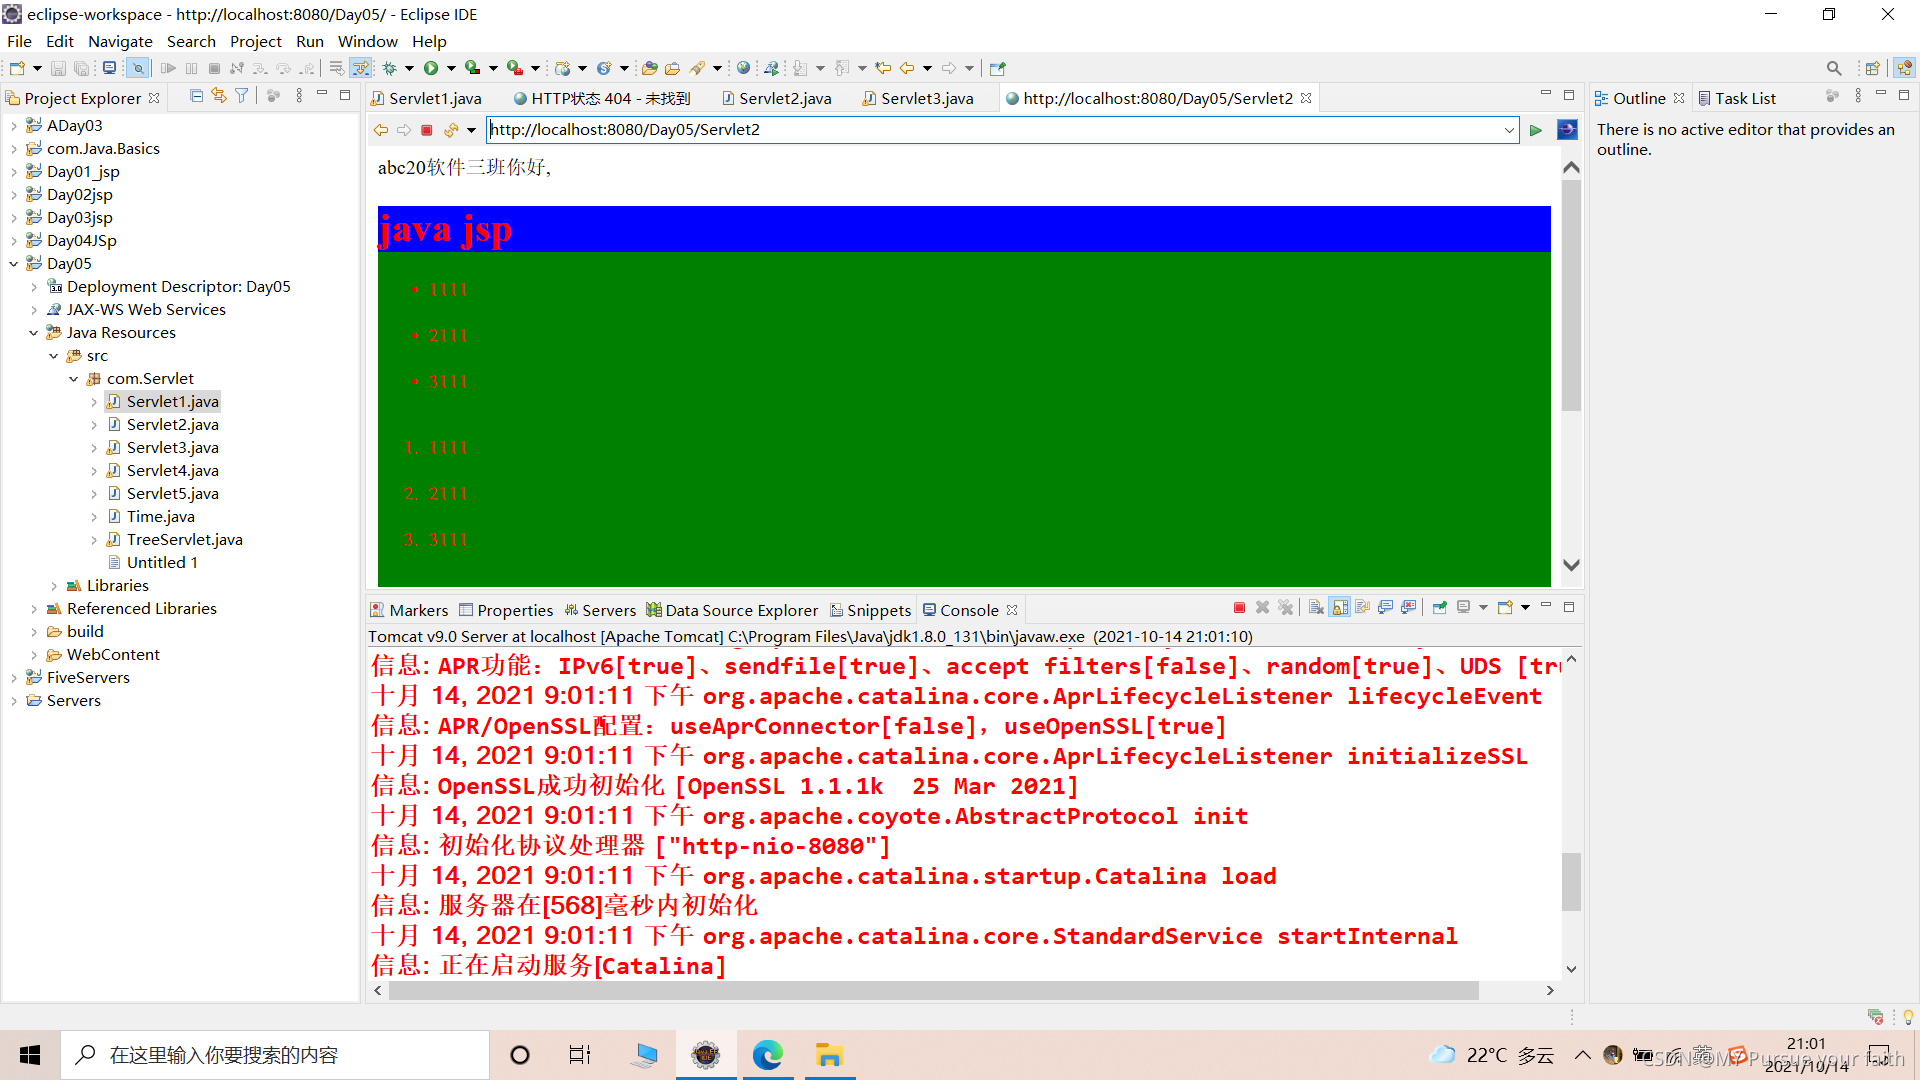Open the Navigate menu
Viewport: 1920px width, 1080px height.
(x=120, y=41)
